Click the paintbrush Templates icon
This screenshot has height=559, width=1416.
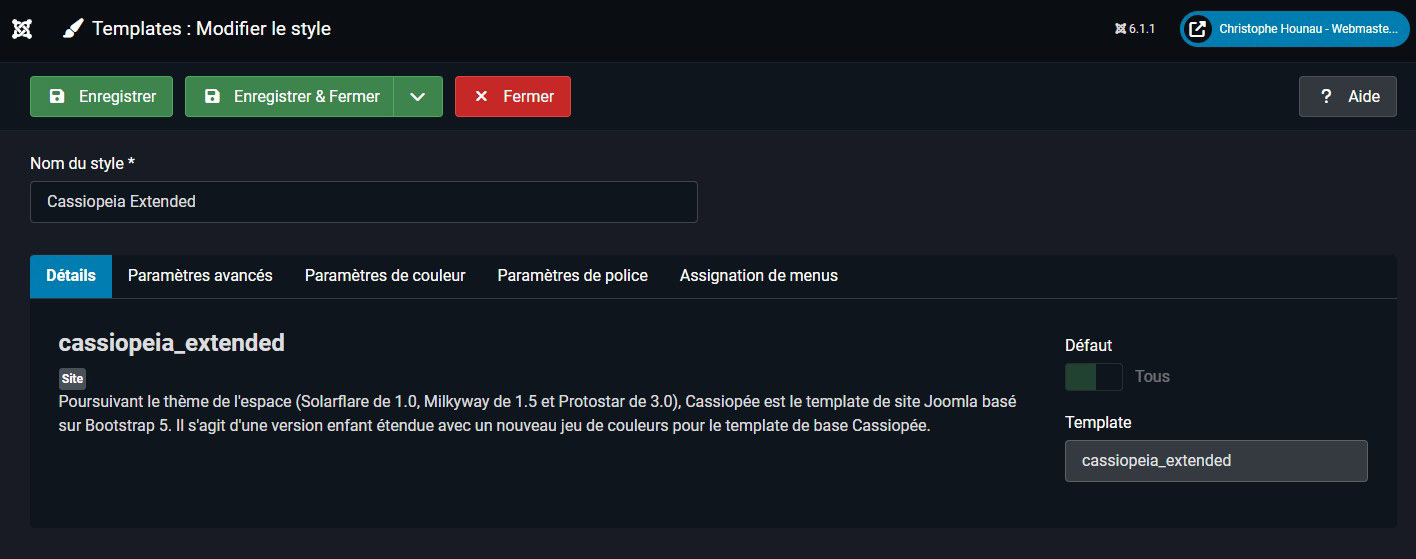point(72,29)
